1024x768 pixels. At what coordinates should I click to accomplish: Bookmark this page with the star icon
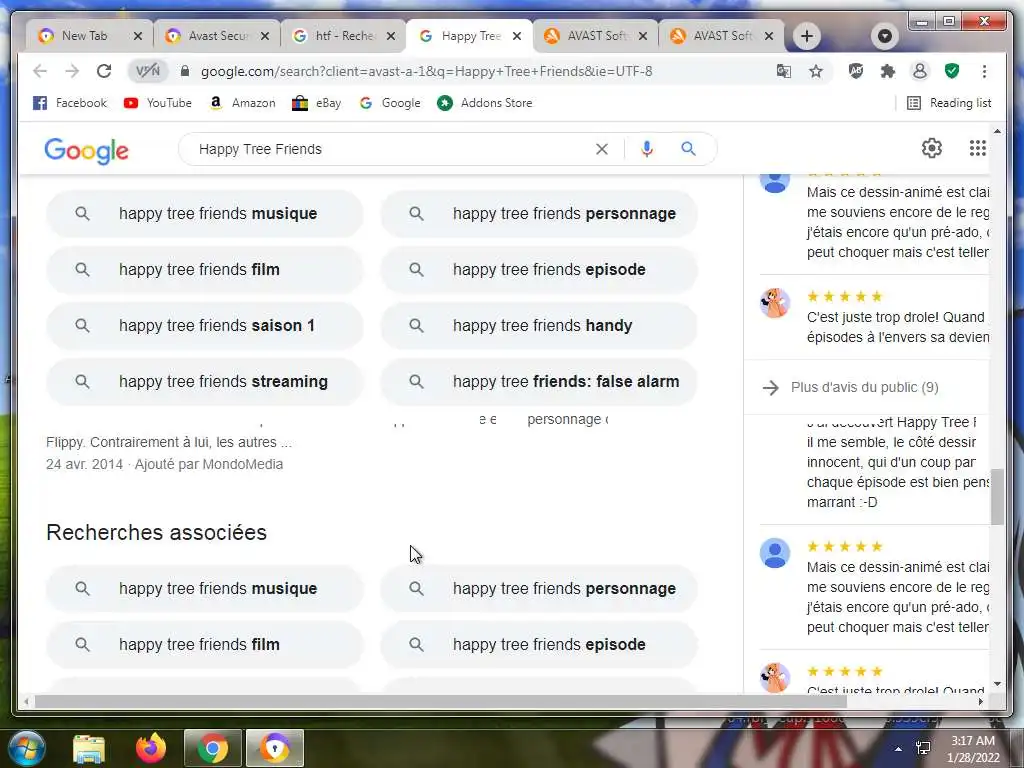[x=816, y=71]
